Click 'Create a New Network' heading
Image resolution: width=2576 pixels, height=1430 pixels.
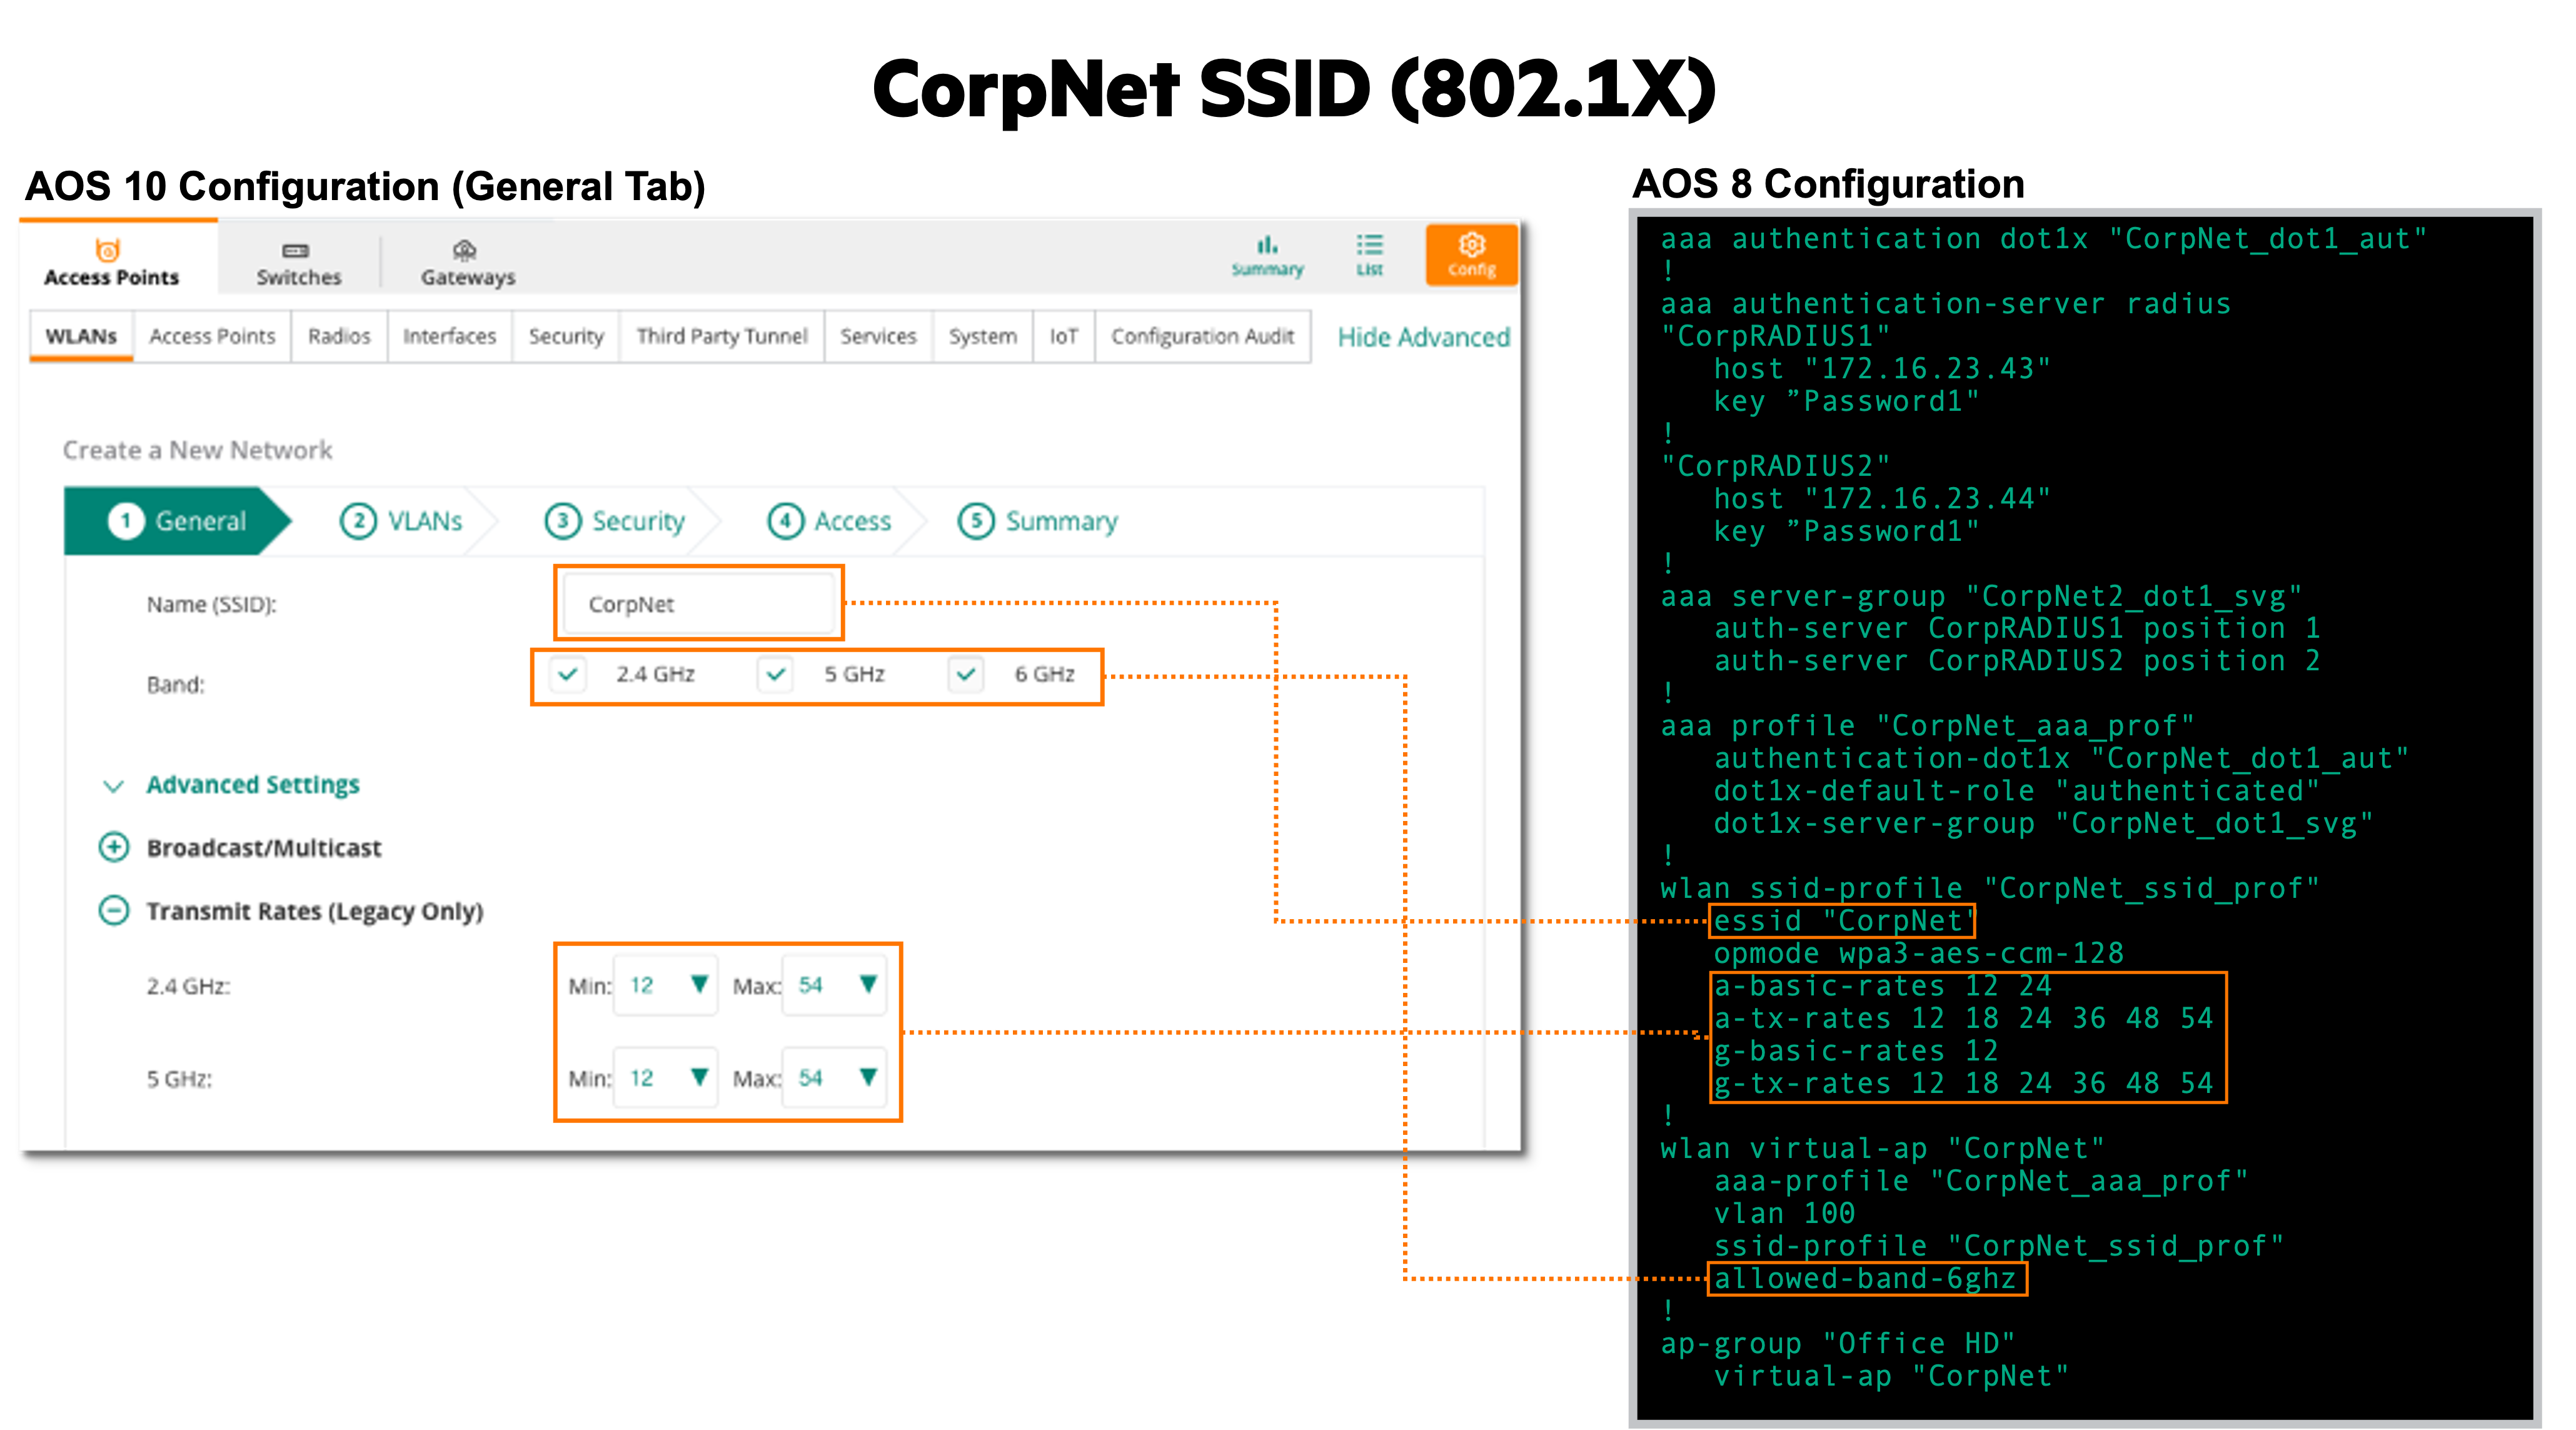click(198, 450)
